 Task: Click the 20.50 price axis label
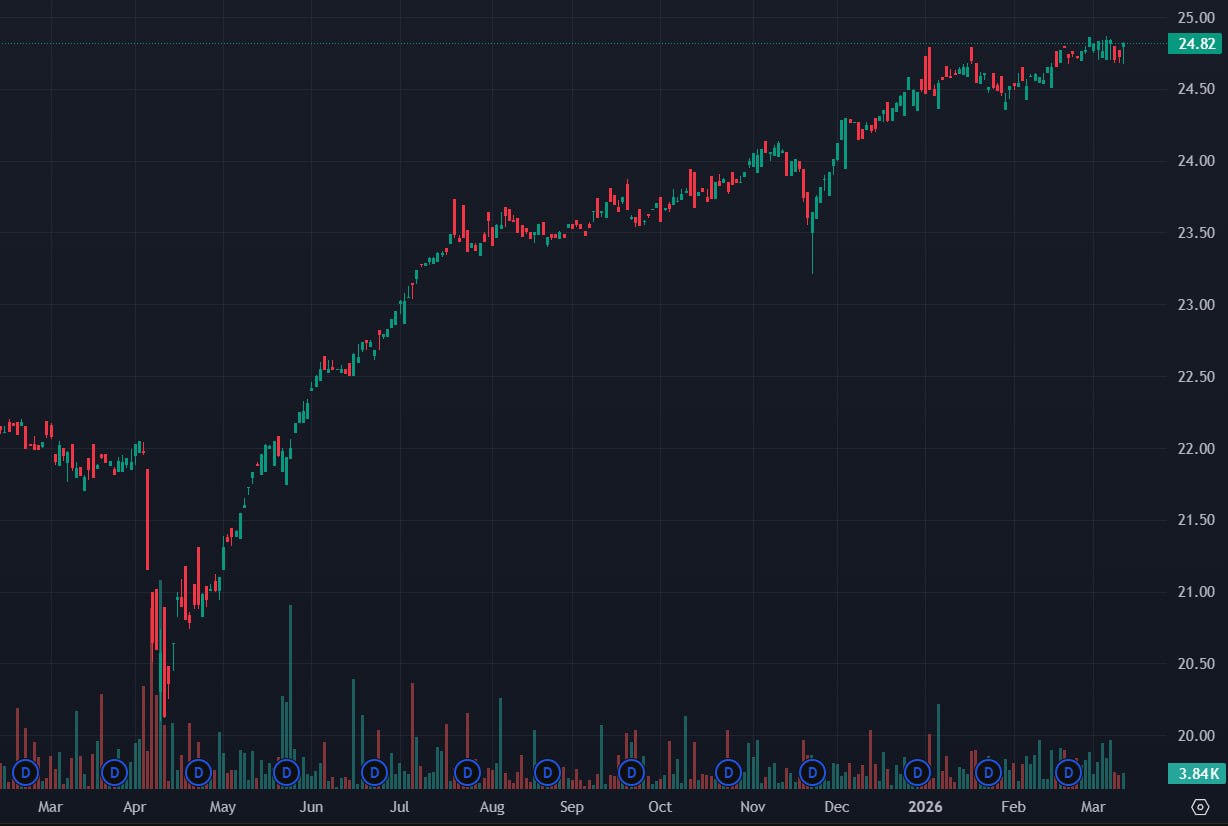(x=1196, y=664)
